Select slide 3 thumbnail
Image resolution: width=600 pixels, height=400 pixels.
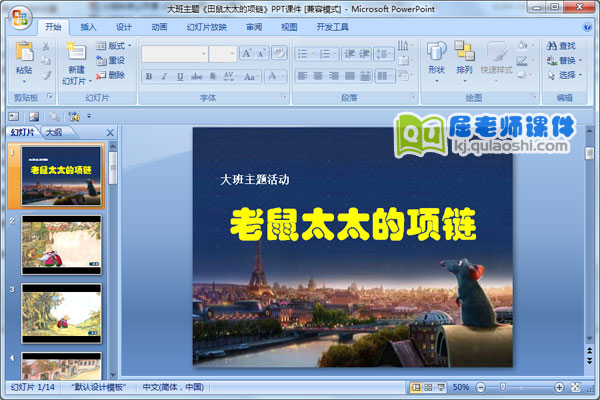(x=61, y=313)
